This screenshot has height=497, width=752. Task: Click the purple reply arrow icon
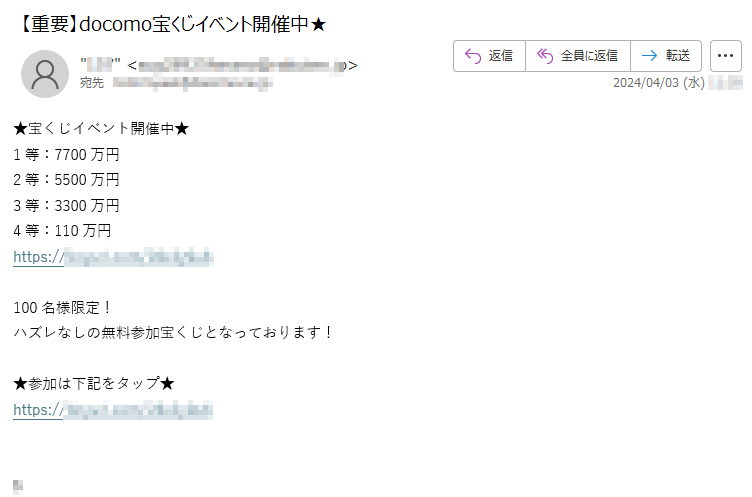473,56
